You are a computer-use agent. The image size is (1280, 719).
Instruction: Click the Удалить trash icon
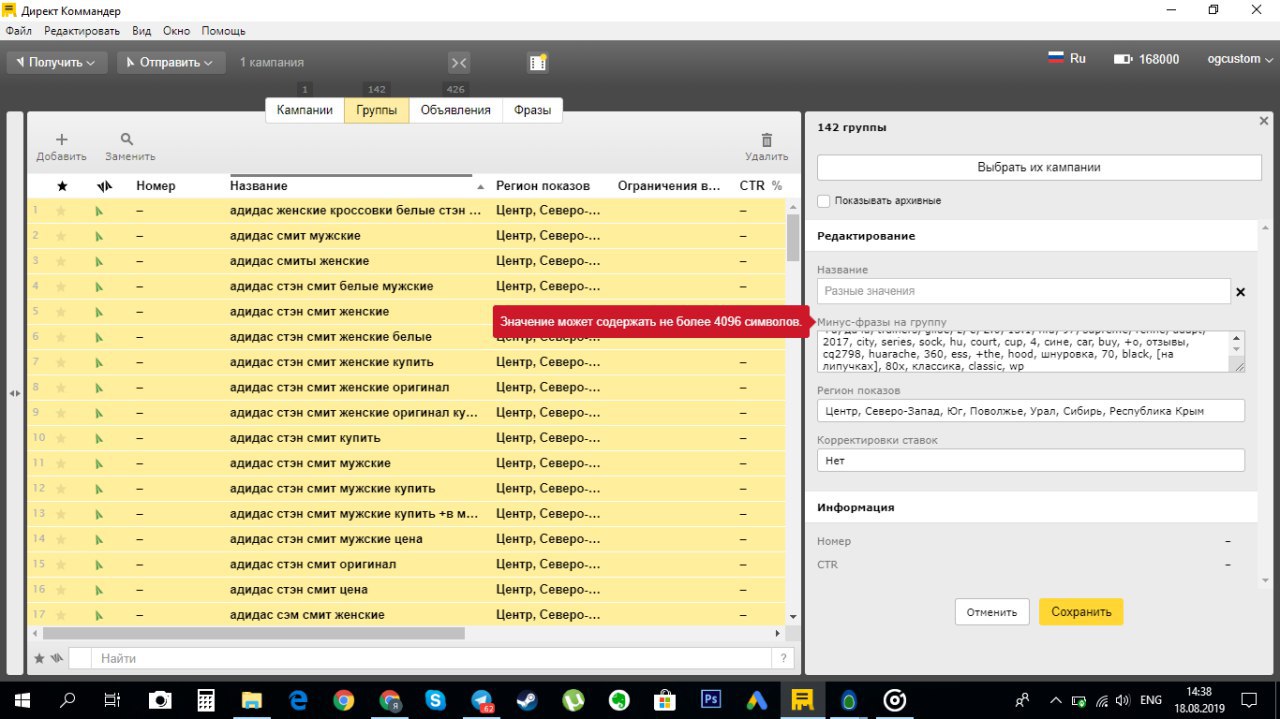click(767, 141)
